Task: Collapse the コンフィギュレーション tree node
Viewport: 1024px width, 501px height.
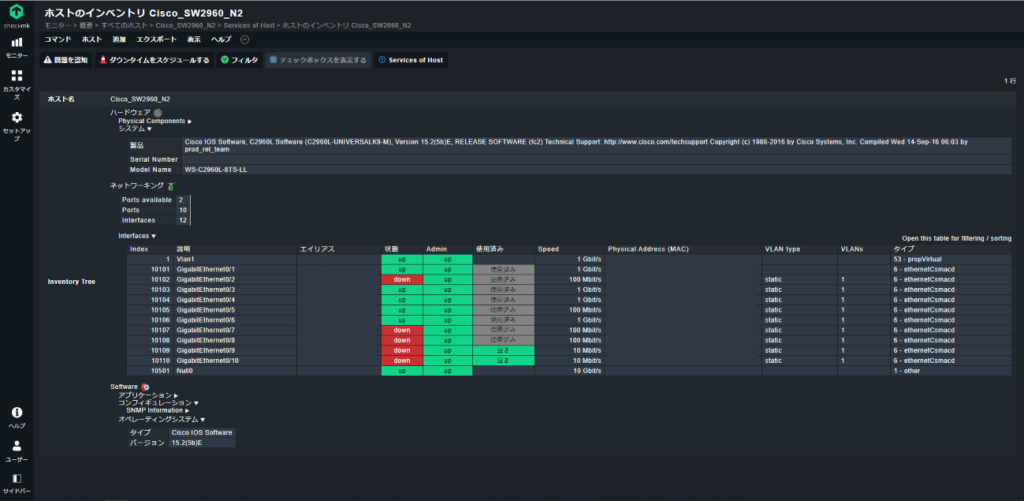Action: click(x=158, y=403)
